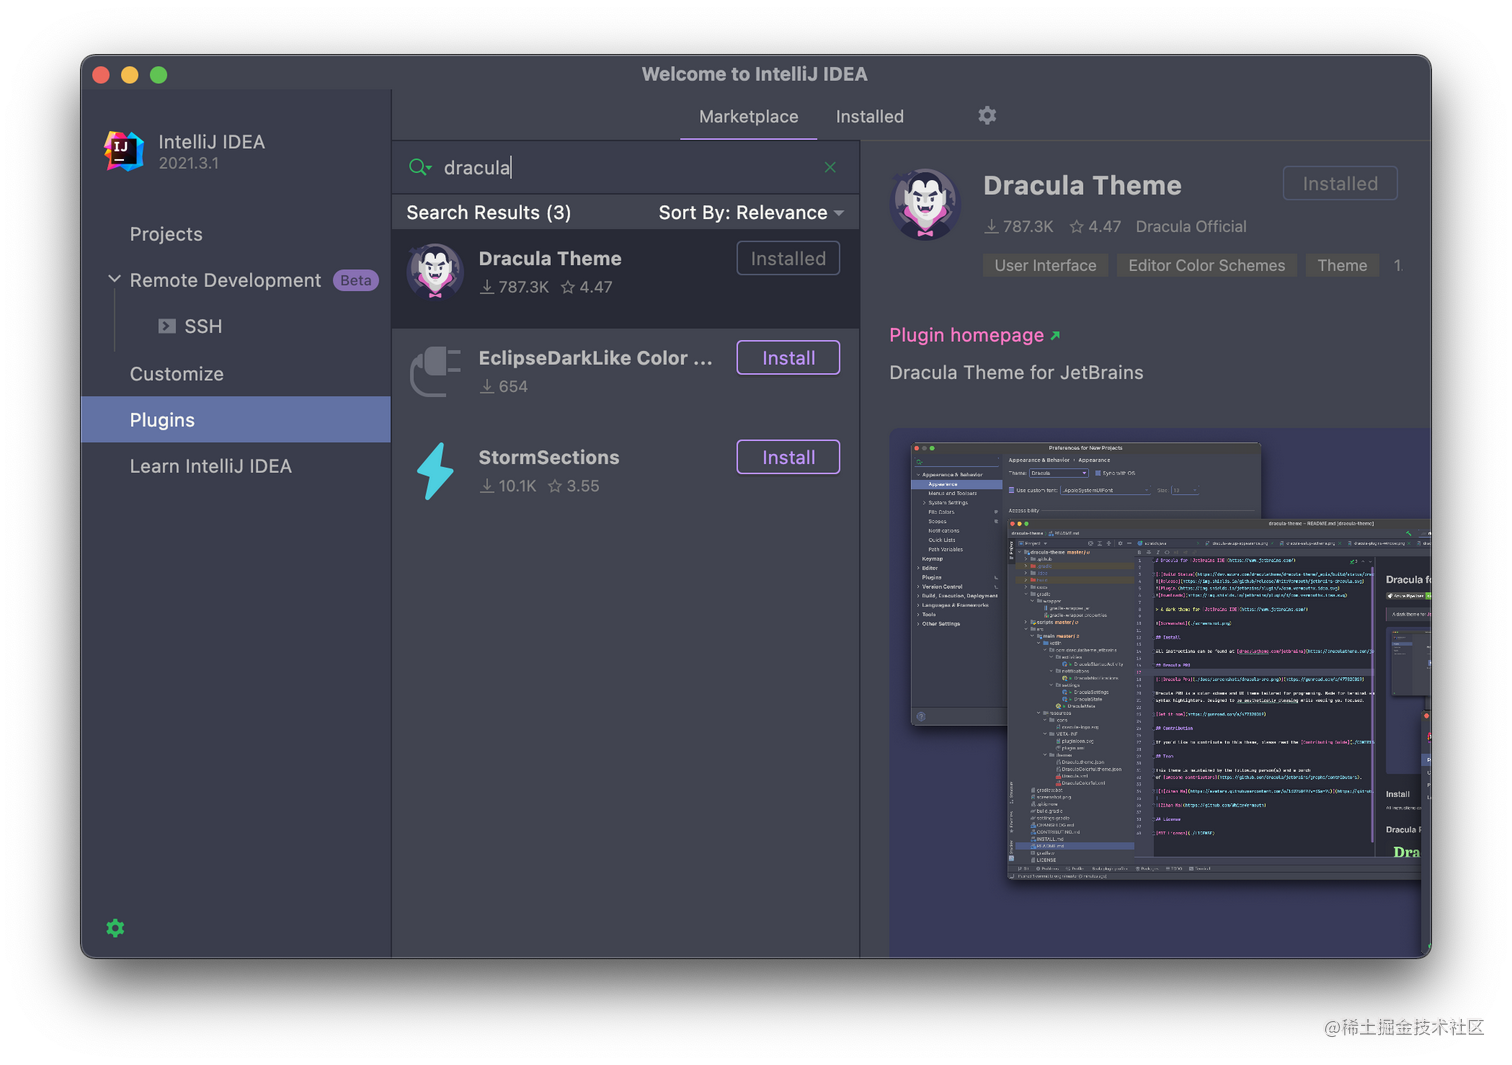Click Installed button in the details panel header
The width and height of the screenshot is (1512, 1065).
click(x=1340, y=184)
